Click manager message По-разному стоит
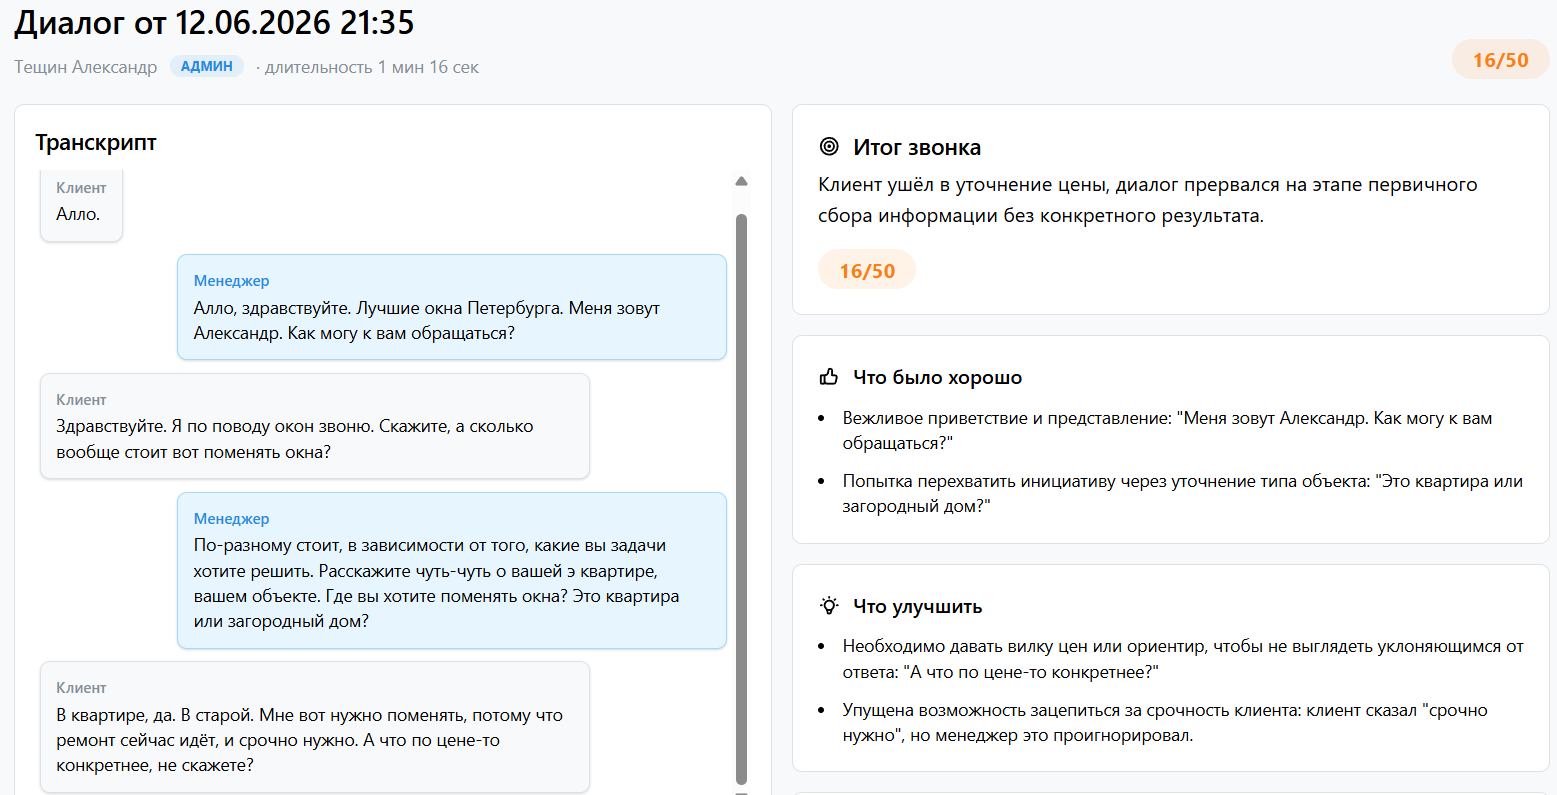The height and width of the screenshot is (795, 1557). click(x=452, y=570)
